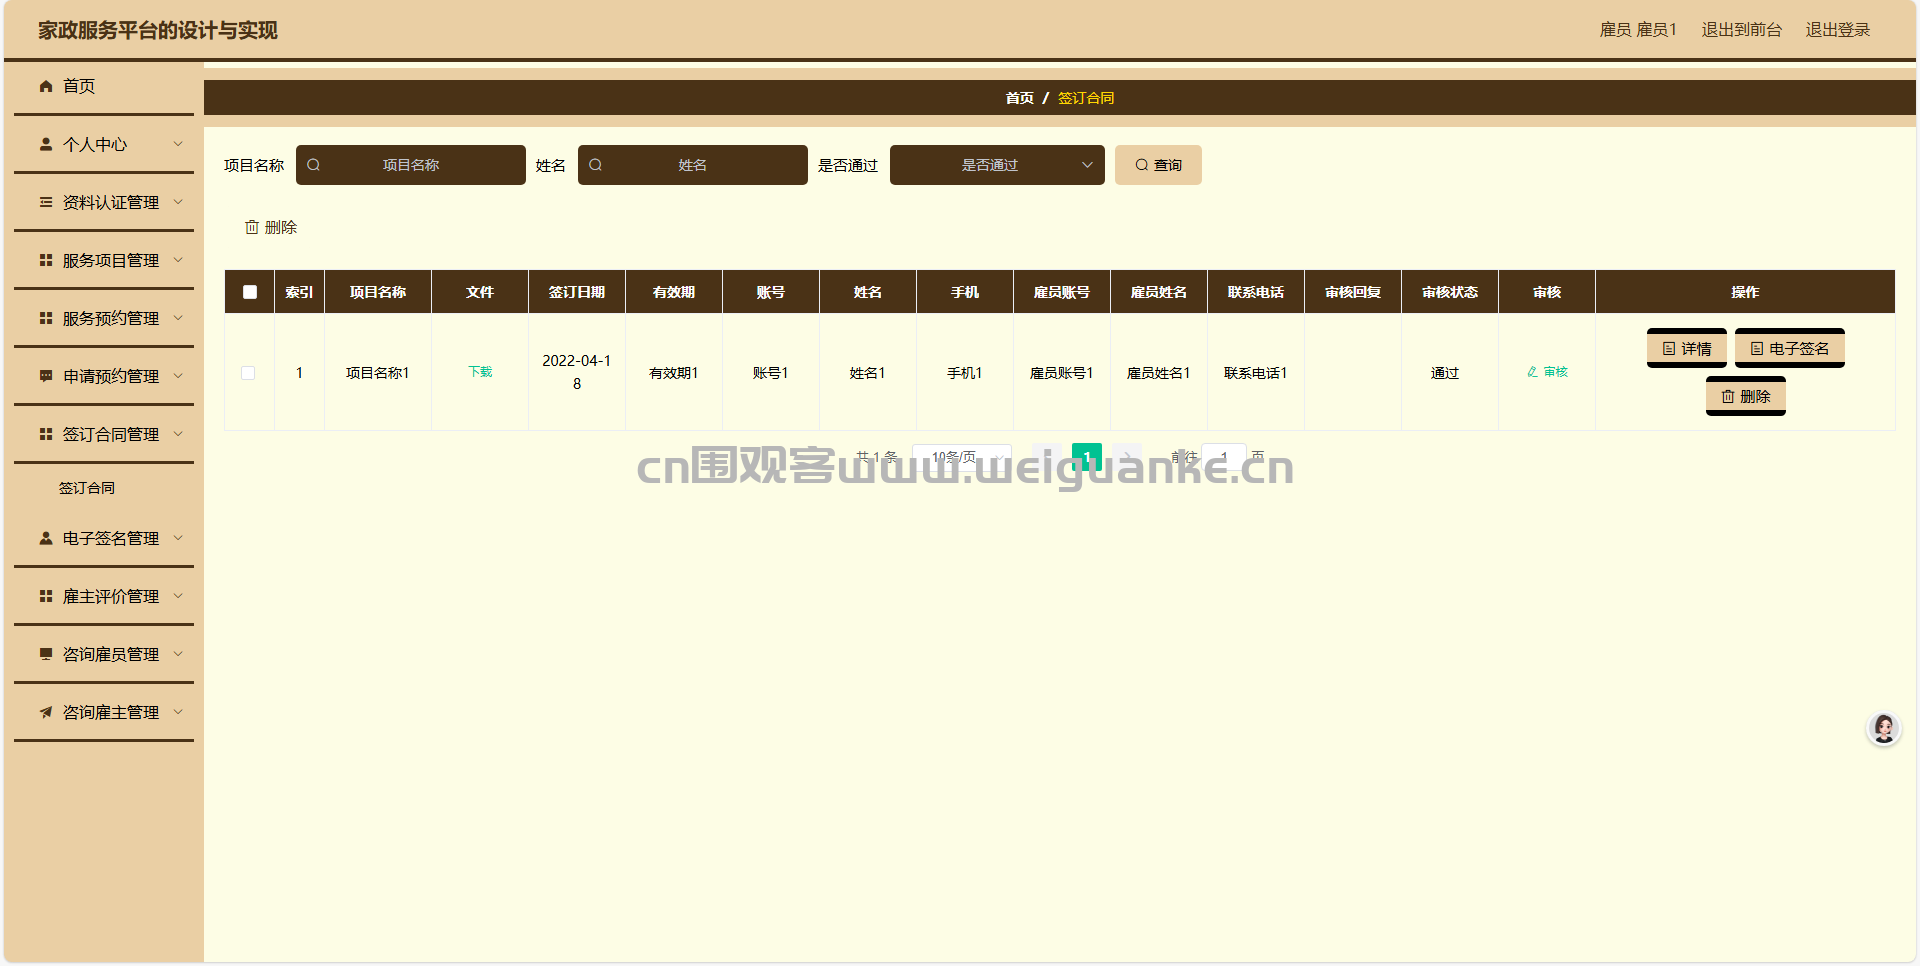Click the grid icon for 服务项目管理

point(46,260)
